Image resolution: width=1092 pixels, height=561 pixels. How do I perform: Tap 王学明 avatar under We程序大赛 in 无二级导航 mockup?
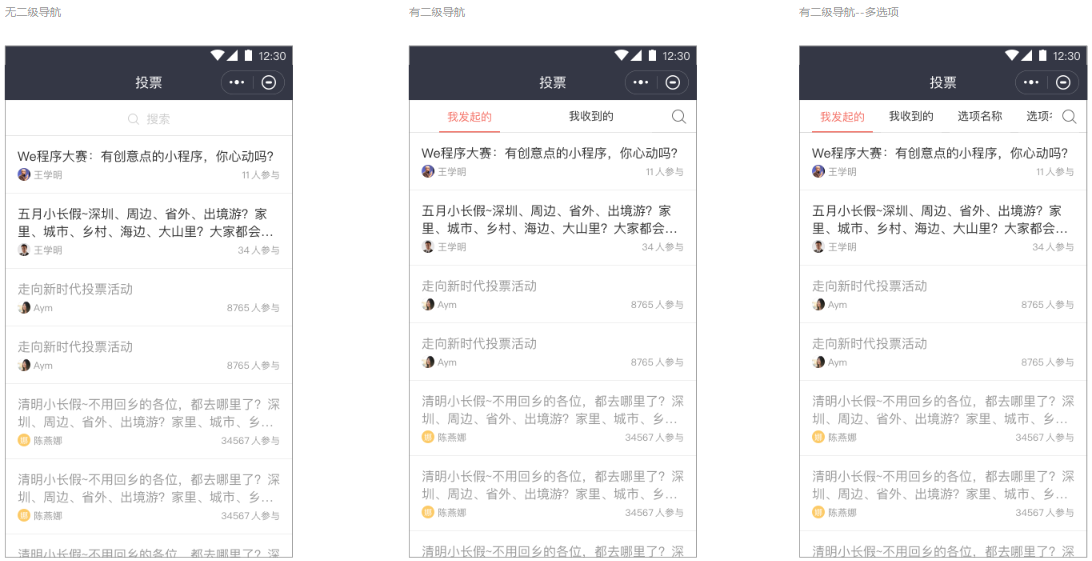[x=24, y=175]
